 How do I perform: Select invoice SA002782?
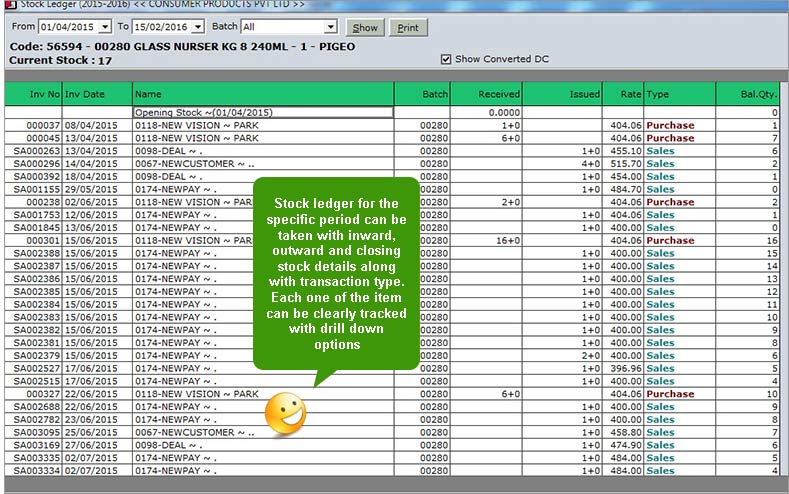tap(37, 420)
